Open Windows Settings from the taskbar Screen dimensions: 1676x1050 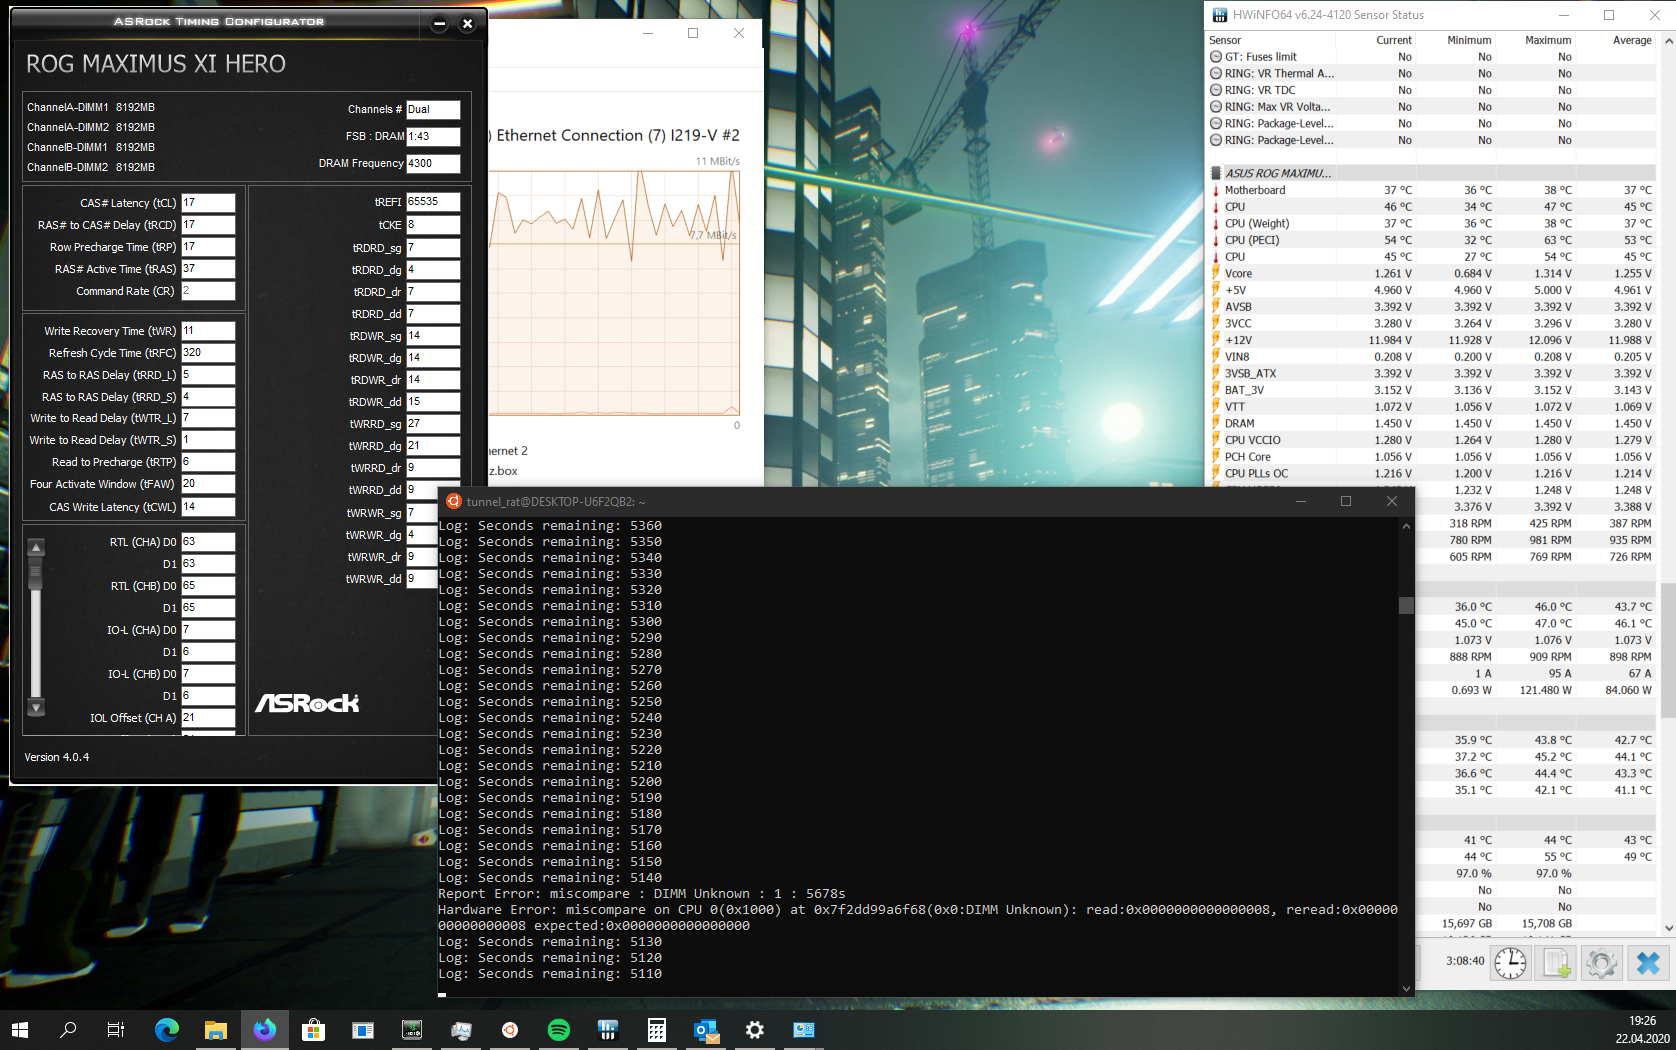pyautogui.click(x=755, y=1030)
